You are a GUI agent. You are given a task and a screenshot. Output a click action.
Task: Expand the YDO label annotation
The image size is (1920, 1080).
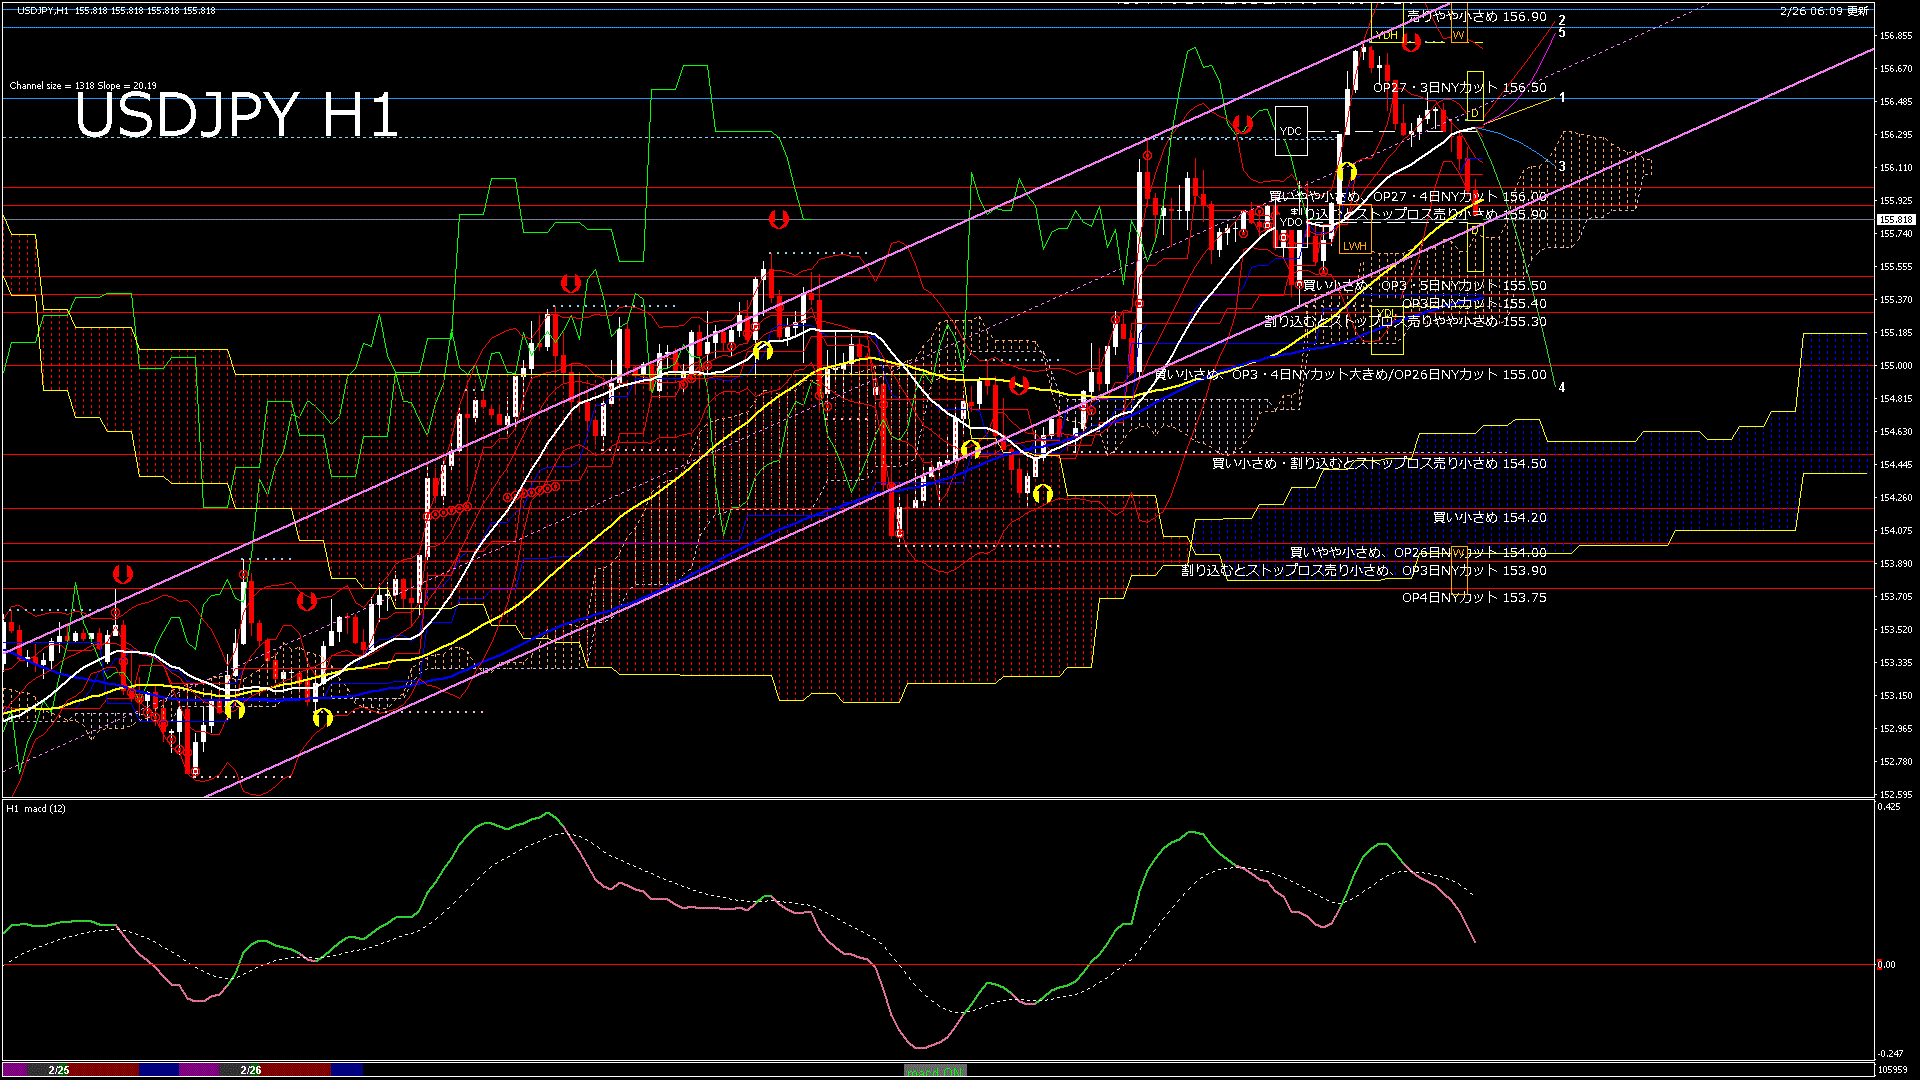pyautogui.click(x=1290, y=221)
